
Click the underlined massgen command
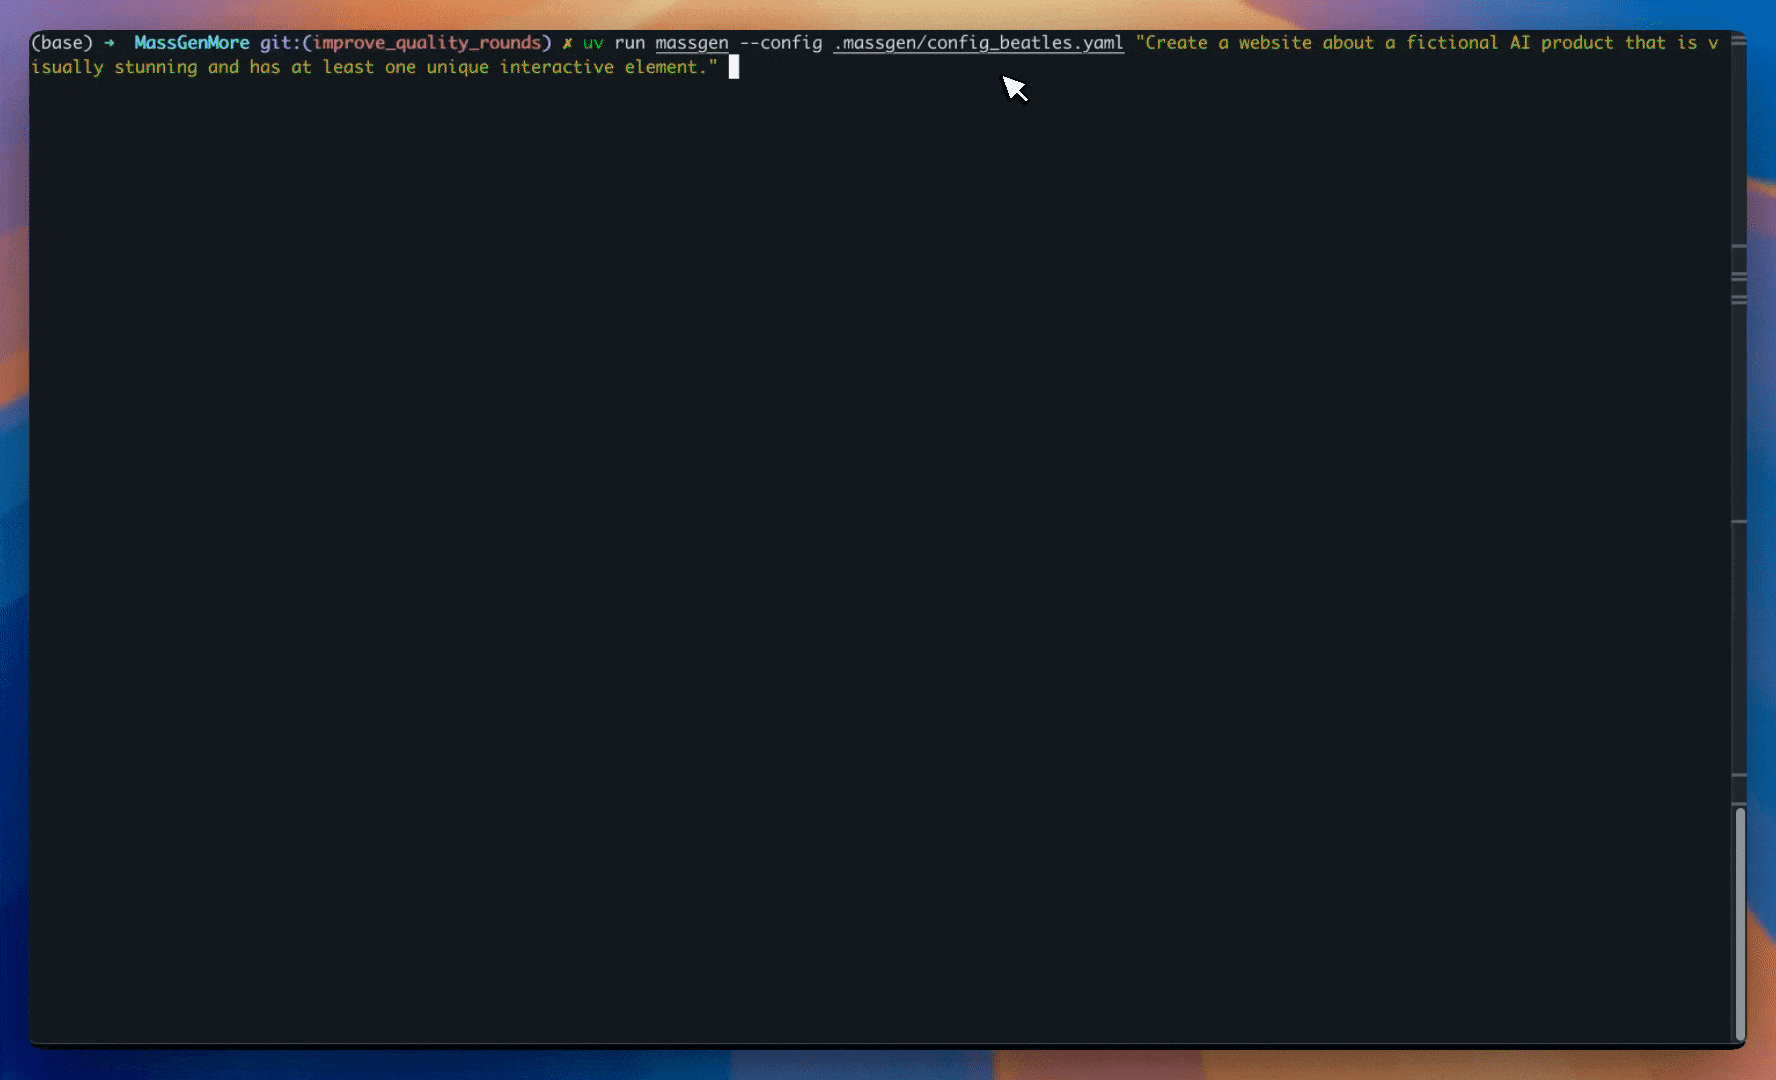click(691, 43)
